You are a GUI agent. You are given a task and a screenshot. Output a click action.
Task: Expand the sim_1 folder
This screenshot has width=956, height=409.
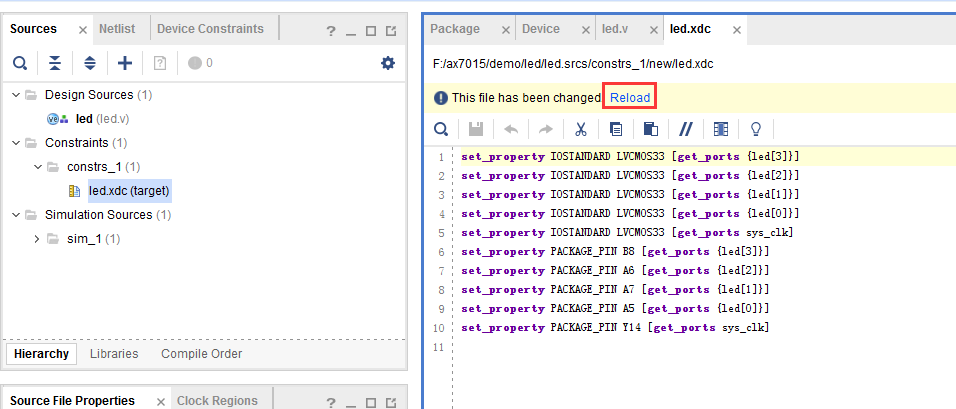click(x=38, y=239)
